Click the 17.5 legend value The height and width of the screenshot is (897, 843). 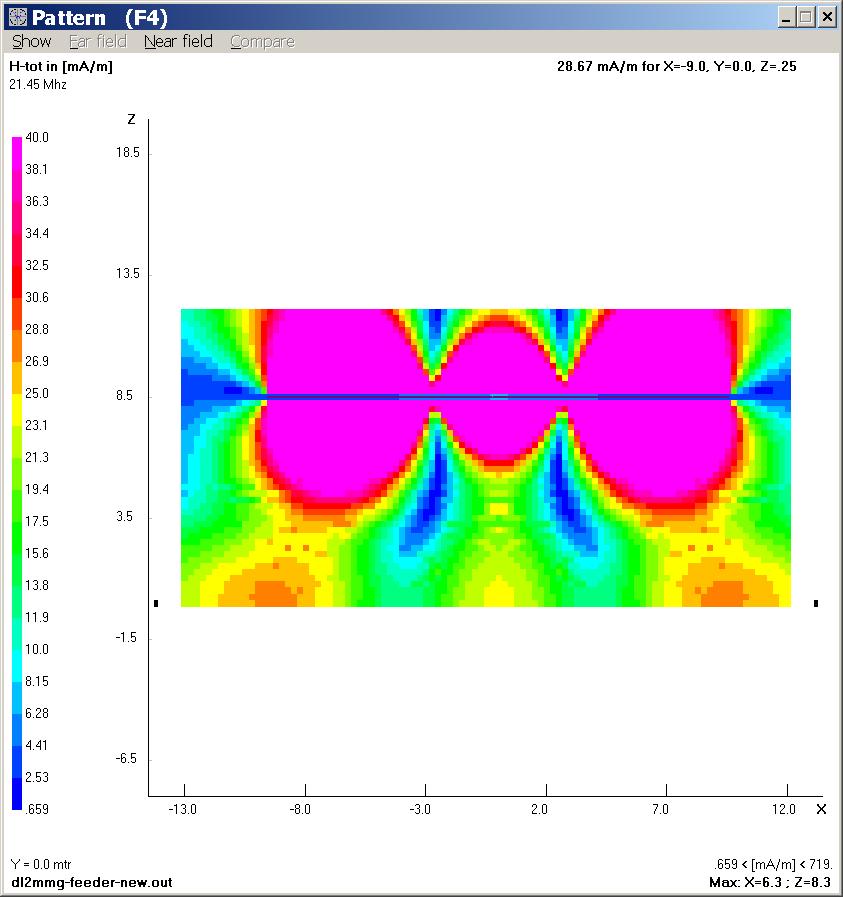37,521
